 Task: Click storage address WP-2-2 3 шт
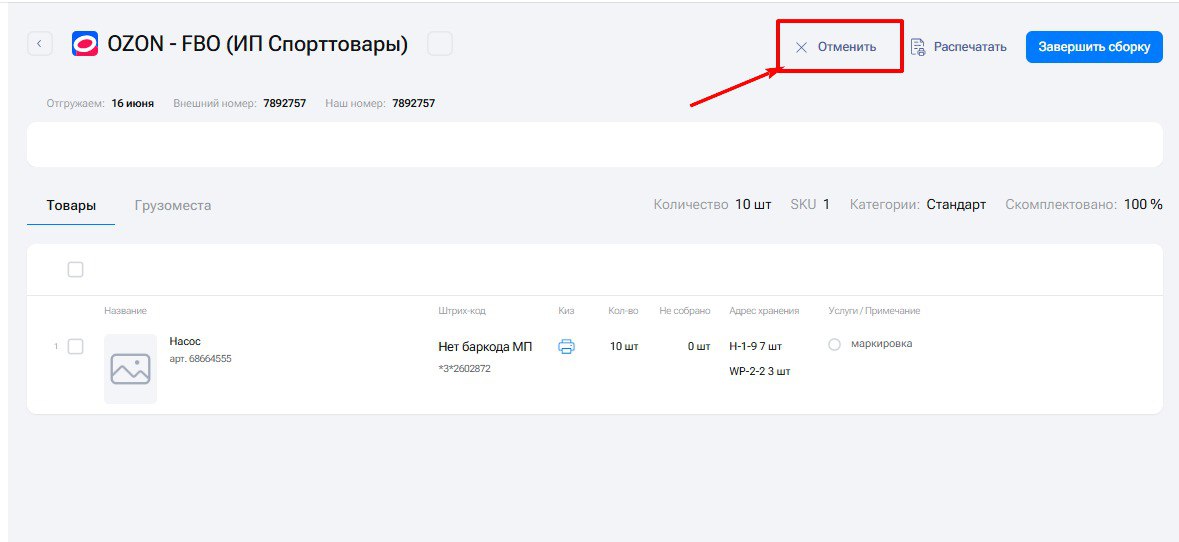(759, 371)
